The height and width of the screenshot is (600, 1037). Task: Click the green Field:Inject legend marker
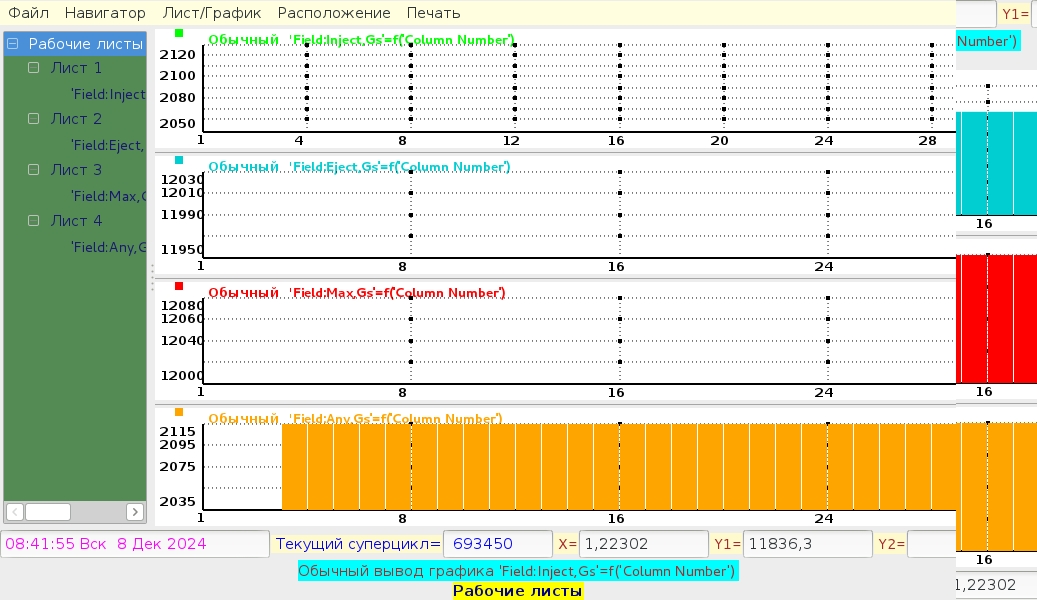(179, 33)
